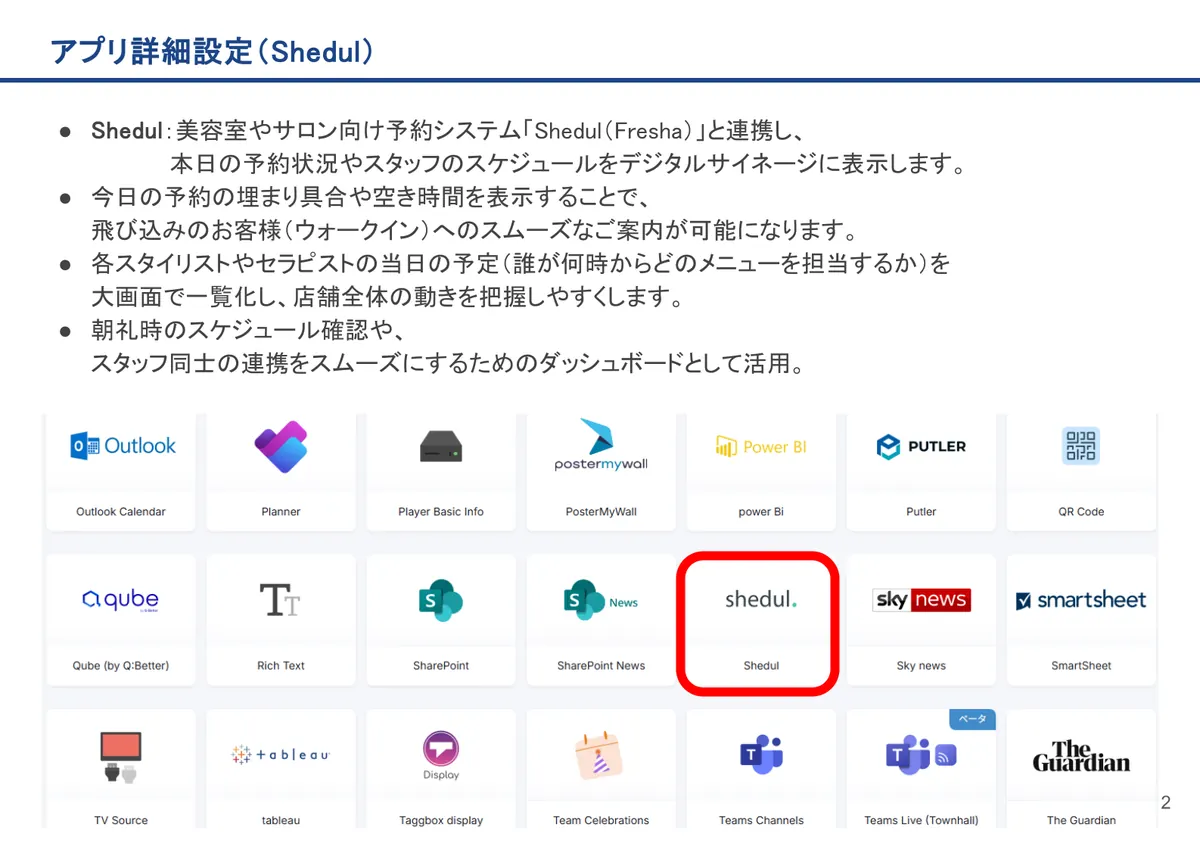Open the Teams Channels icon

pos(761,754)
